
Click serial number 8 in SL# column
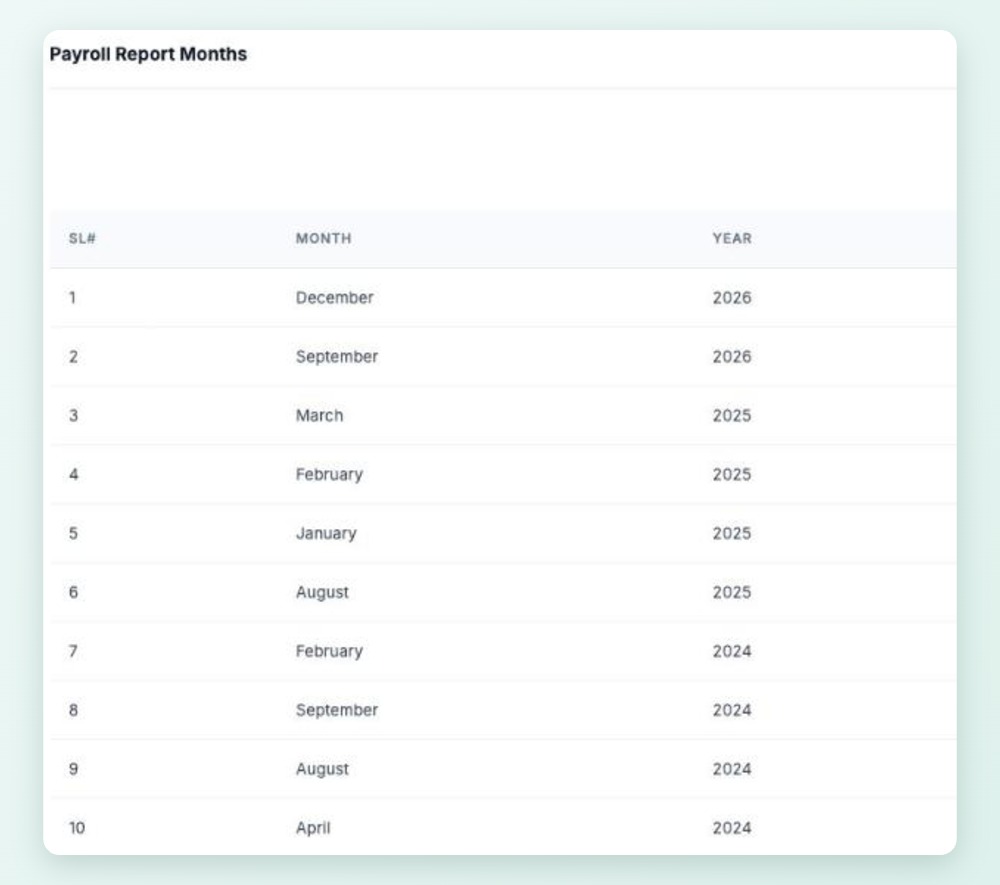(x=73, y=710)
